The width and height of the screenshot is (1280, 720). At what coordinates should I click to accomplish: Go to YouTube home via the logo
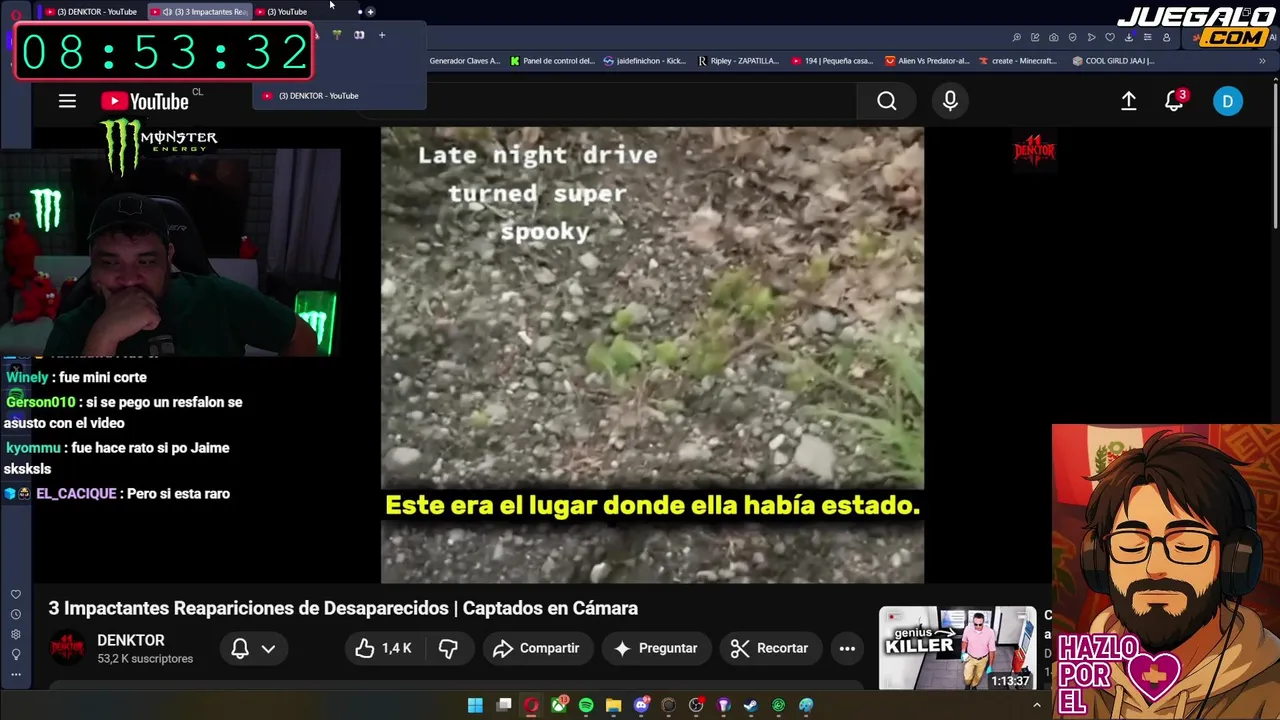pyautogui.click(x=145, y=101)
